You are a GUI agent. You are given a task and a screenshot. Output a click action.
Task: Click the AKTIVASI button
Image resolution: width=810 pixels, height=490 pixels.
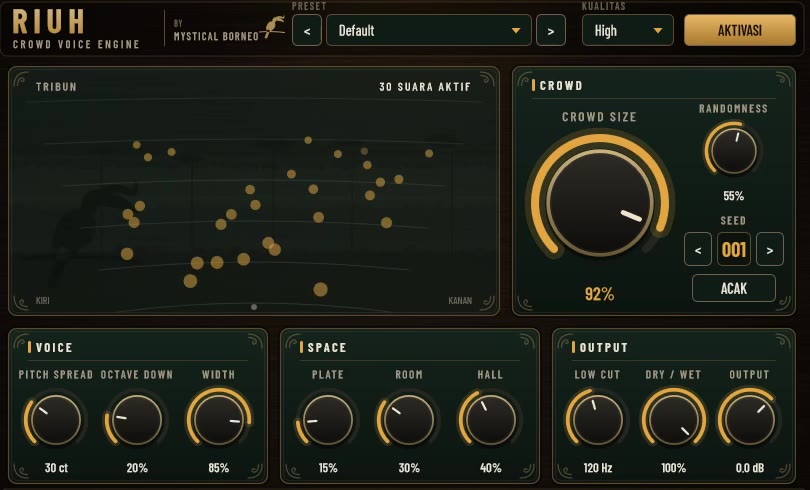pos(740,30)
